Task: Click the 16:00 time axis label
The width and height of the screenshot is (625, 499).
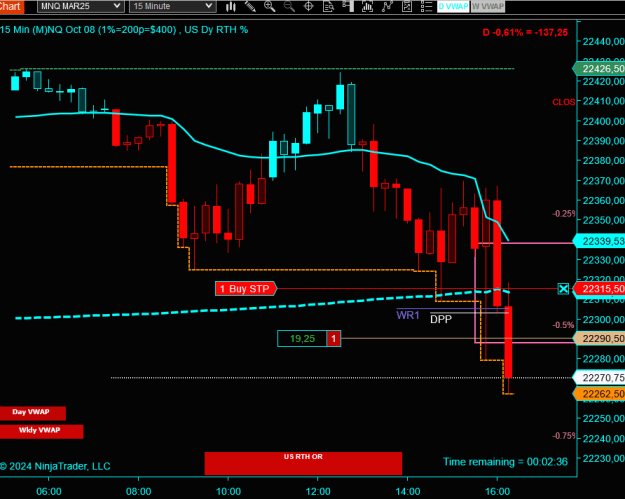Action: tap(497, 491)
